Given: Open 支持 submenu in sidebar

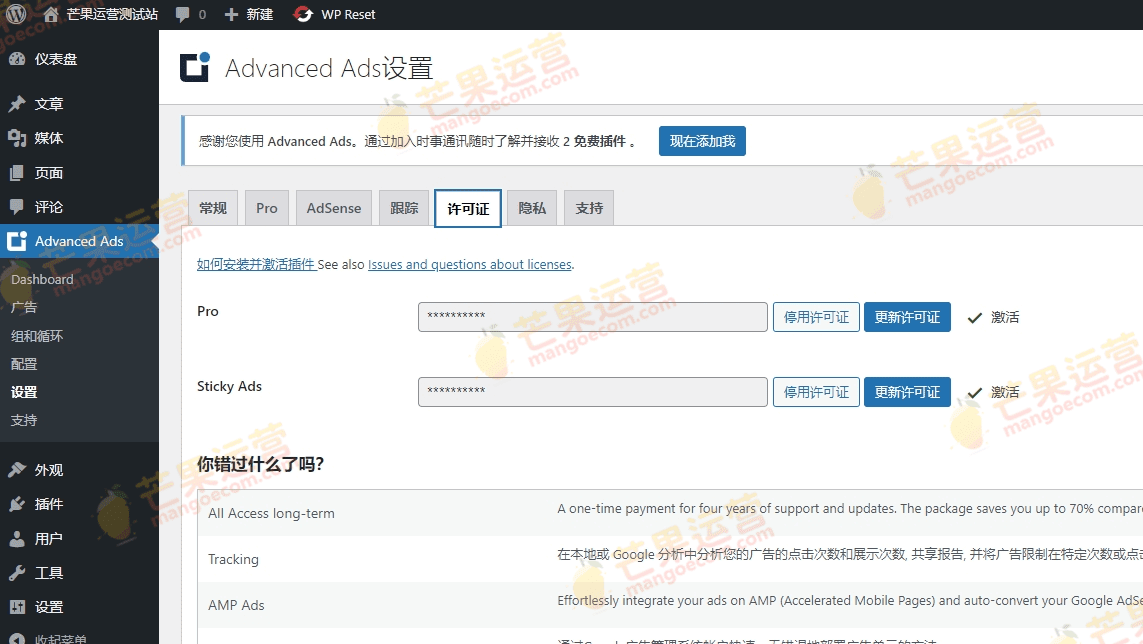Looking at the screenshot, I should [x=24, y=420].
